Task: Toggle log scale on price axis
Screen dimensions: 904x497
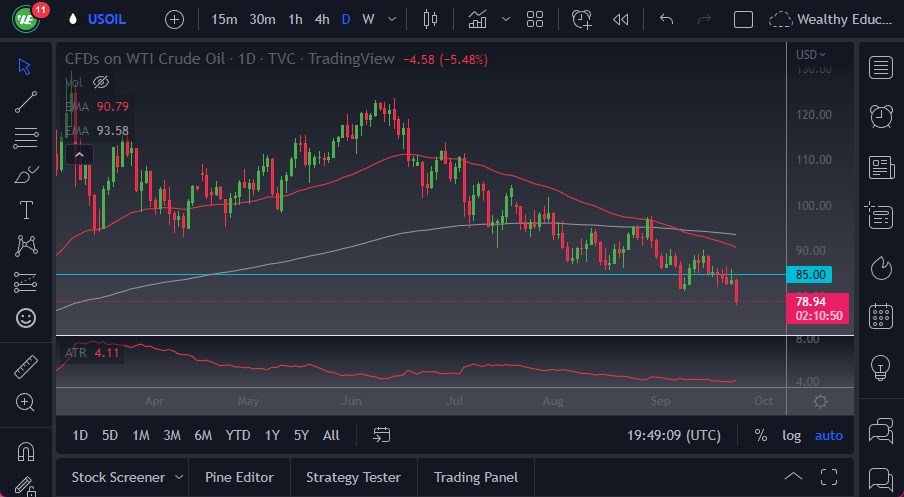Action: point(791,435)
